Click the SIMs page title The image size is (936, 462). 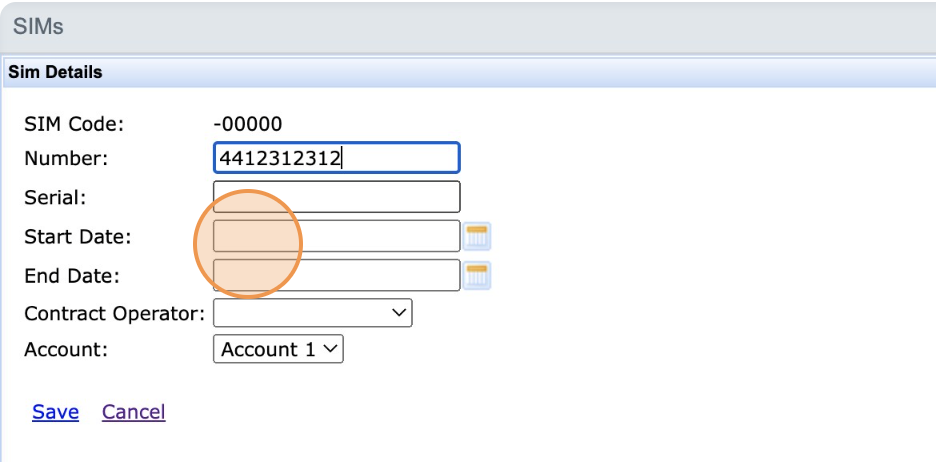[38, 27]
